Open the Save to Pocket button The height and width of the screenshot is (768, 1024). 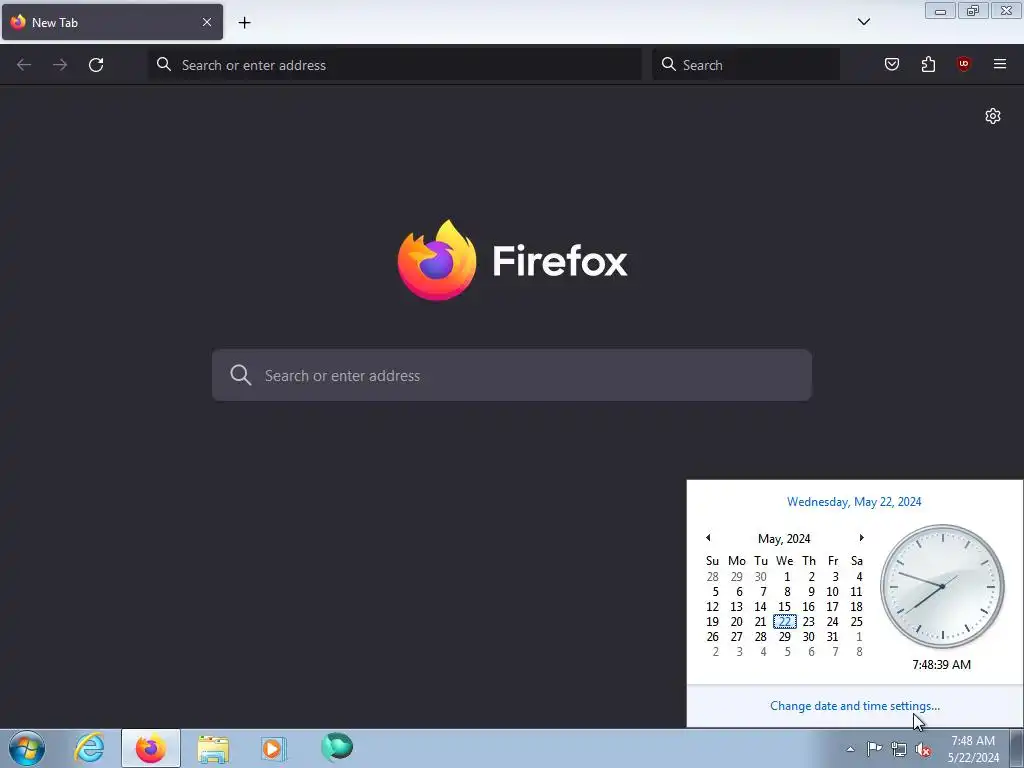(891, 64)
